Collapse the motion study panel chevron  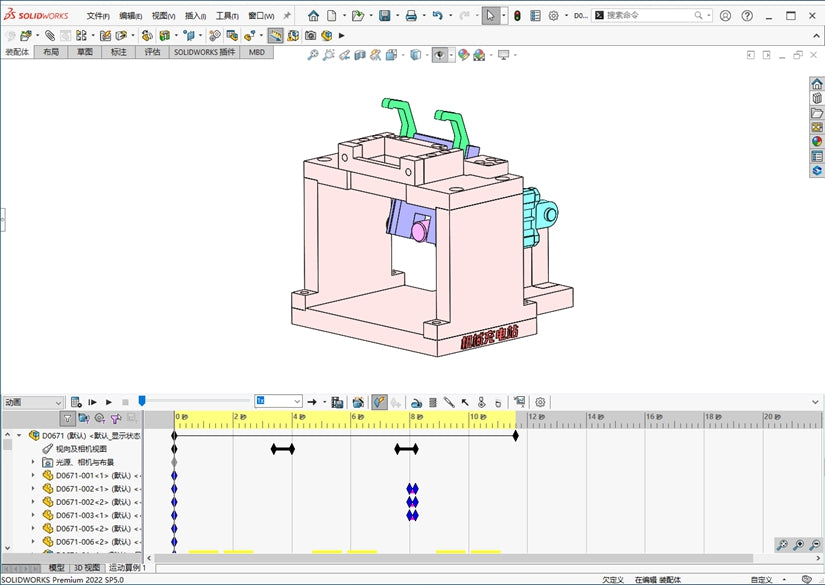pos(815,402)
